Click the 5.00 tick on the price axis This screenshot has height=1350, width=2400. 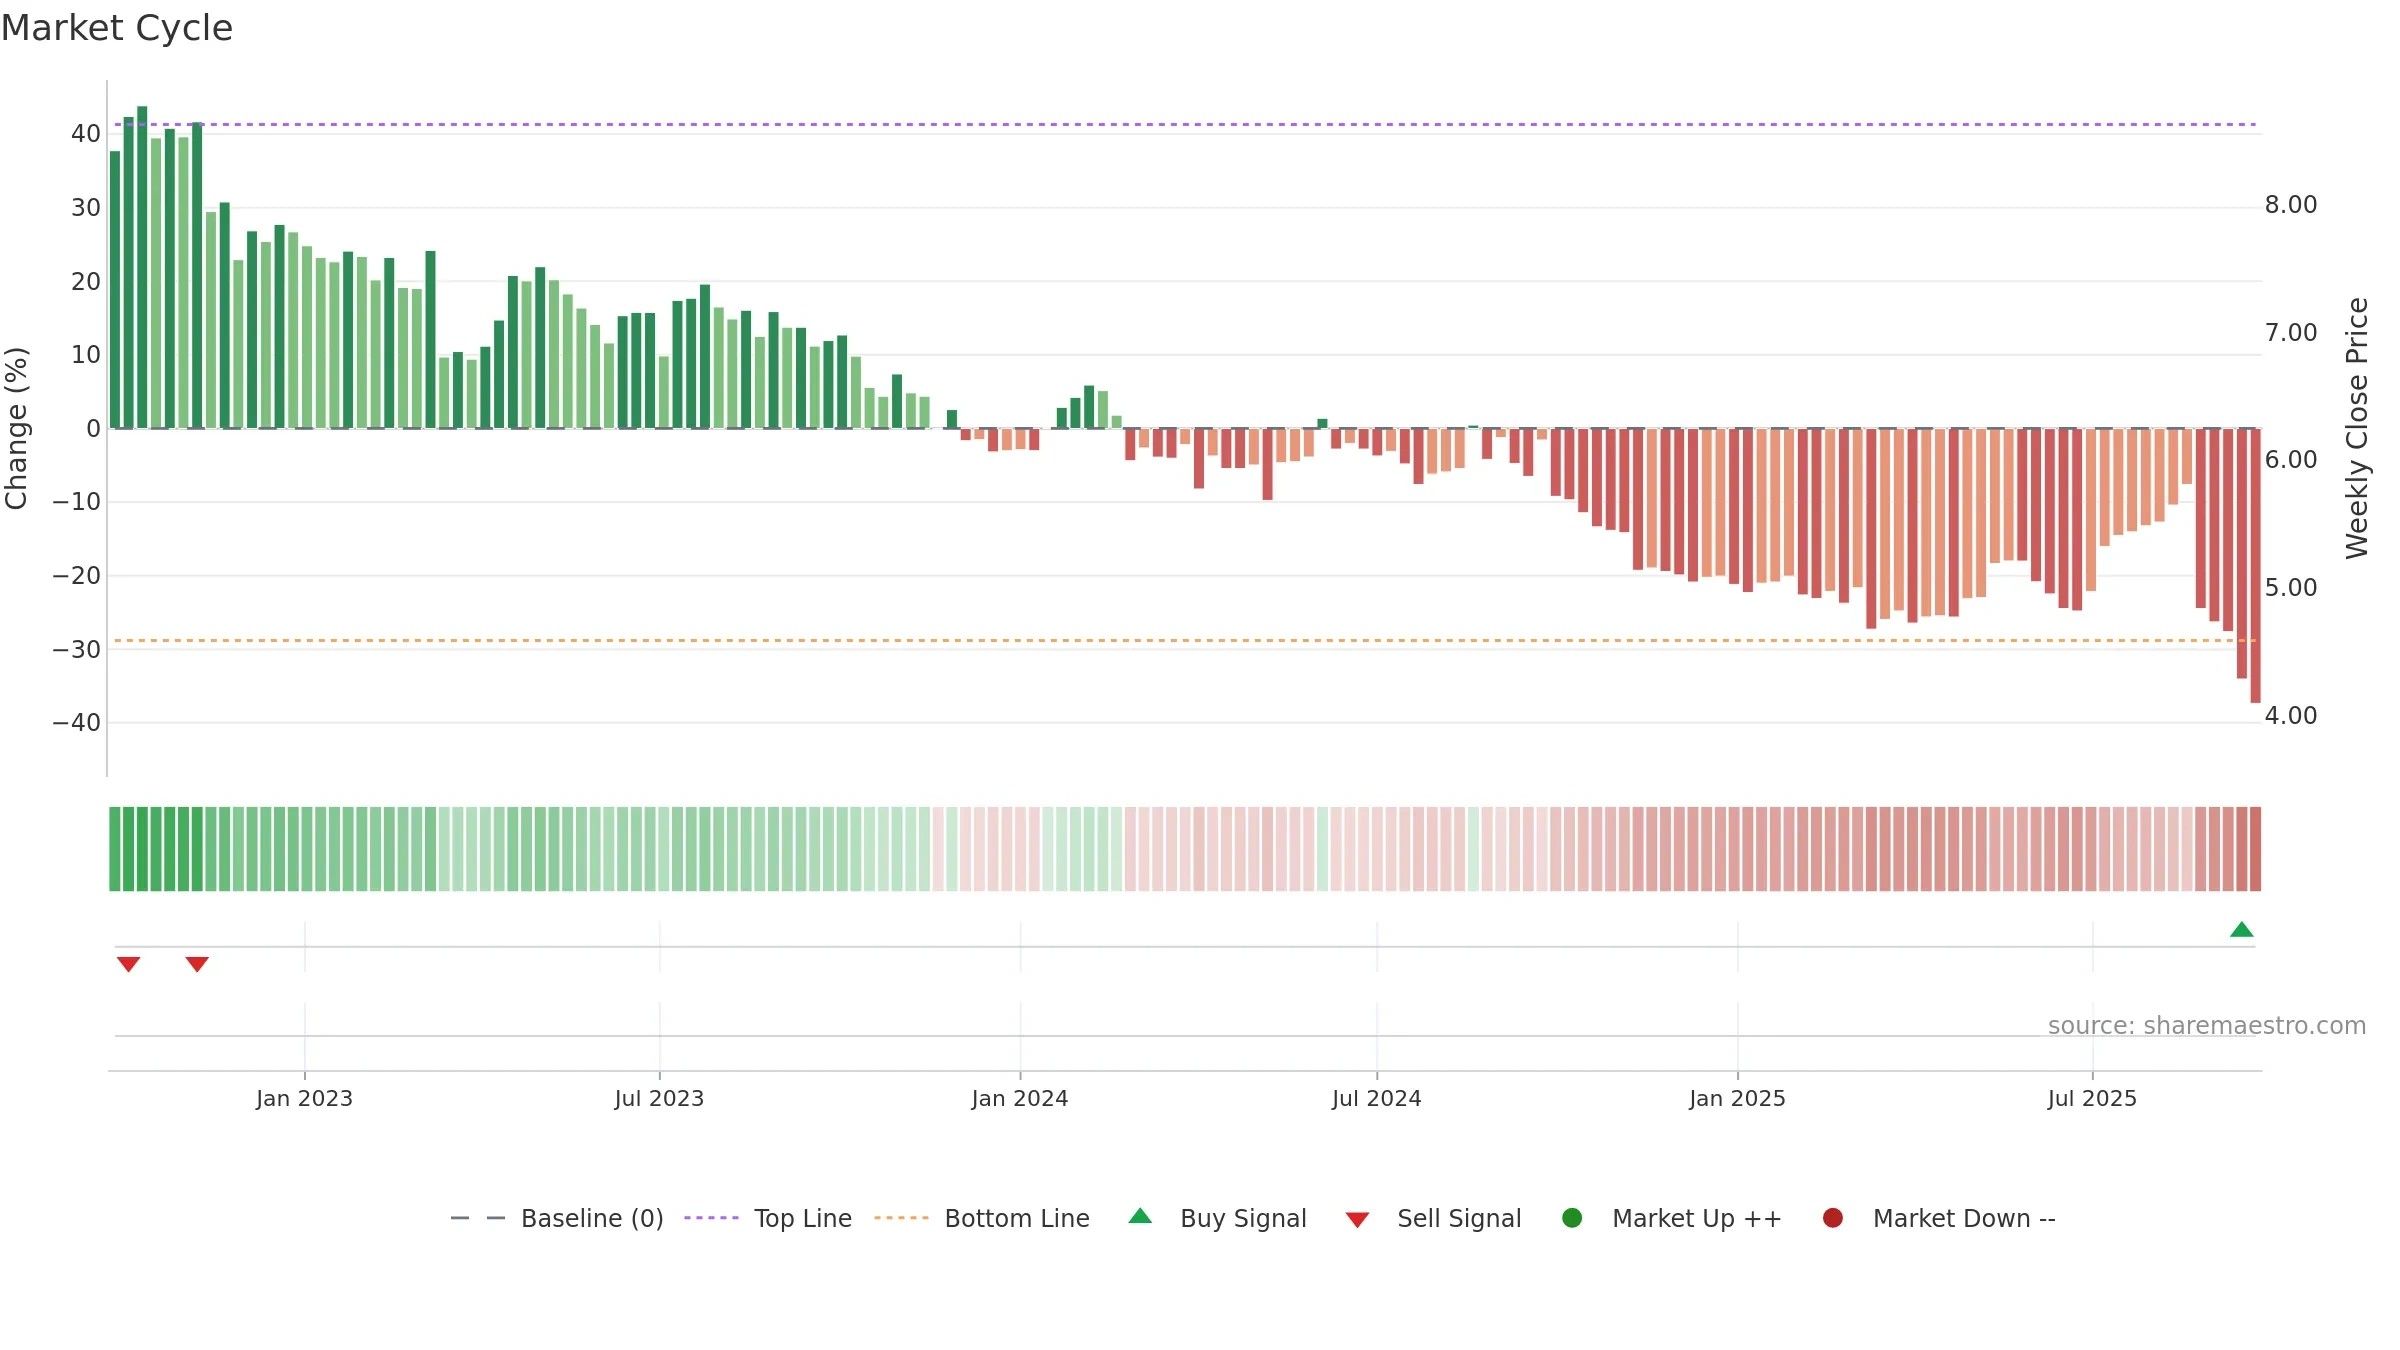2291,588
